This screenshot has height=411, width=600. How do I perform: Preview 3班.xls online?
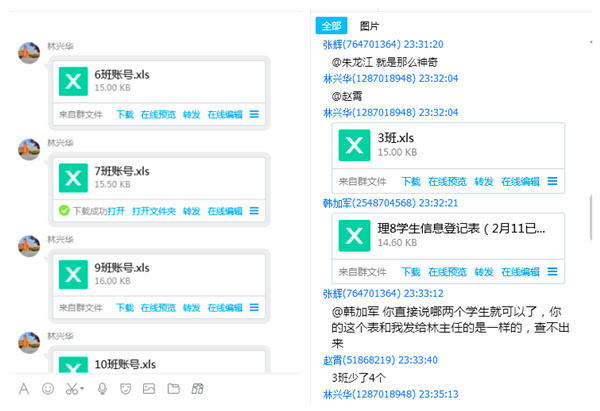447,181
